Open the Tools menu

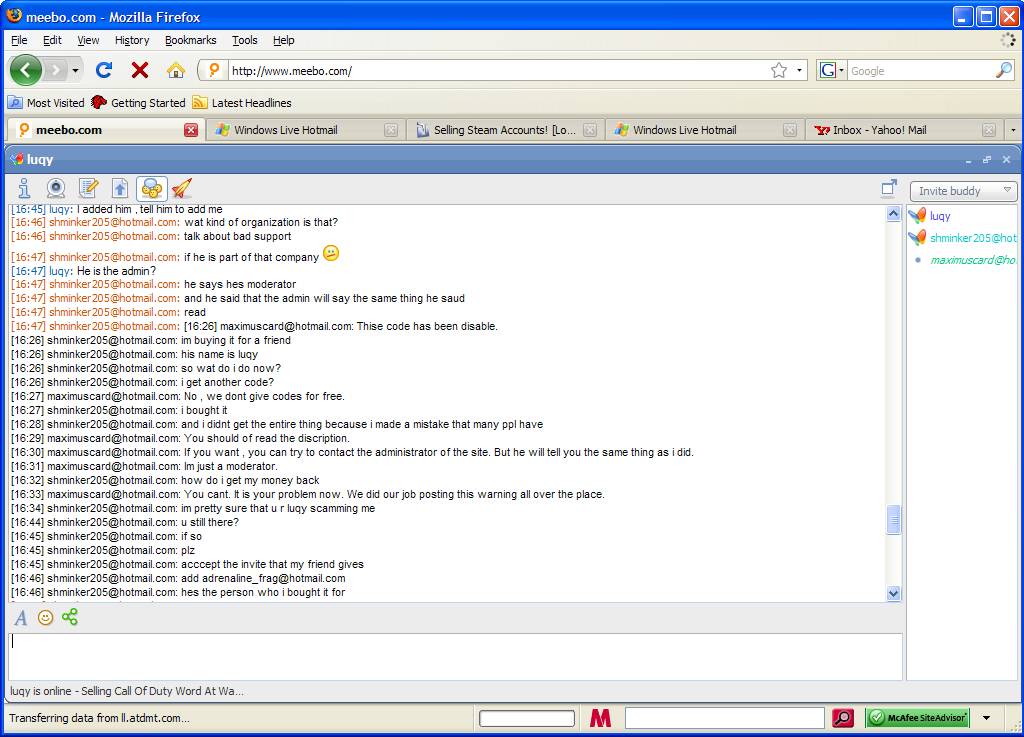point(245,40)
